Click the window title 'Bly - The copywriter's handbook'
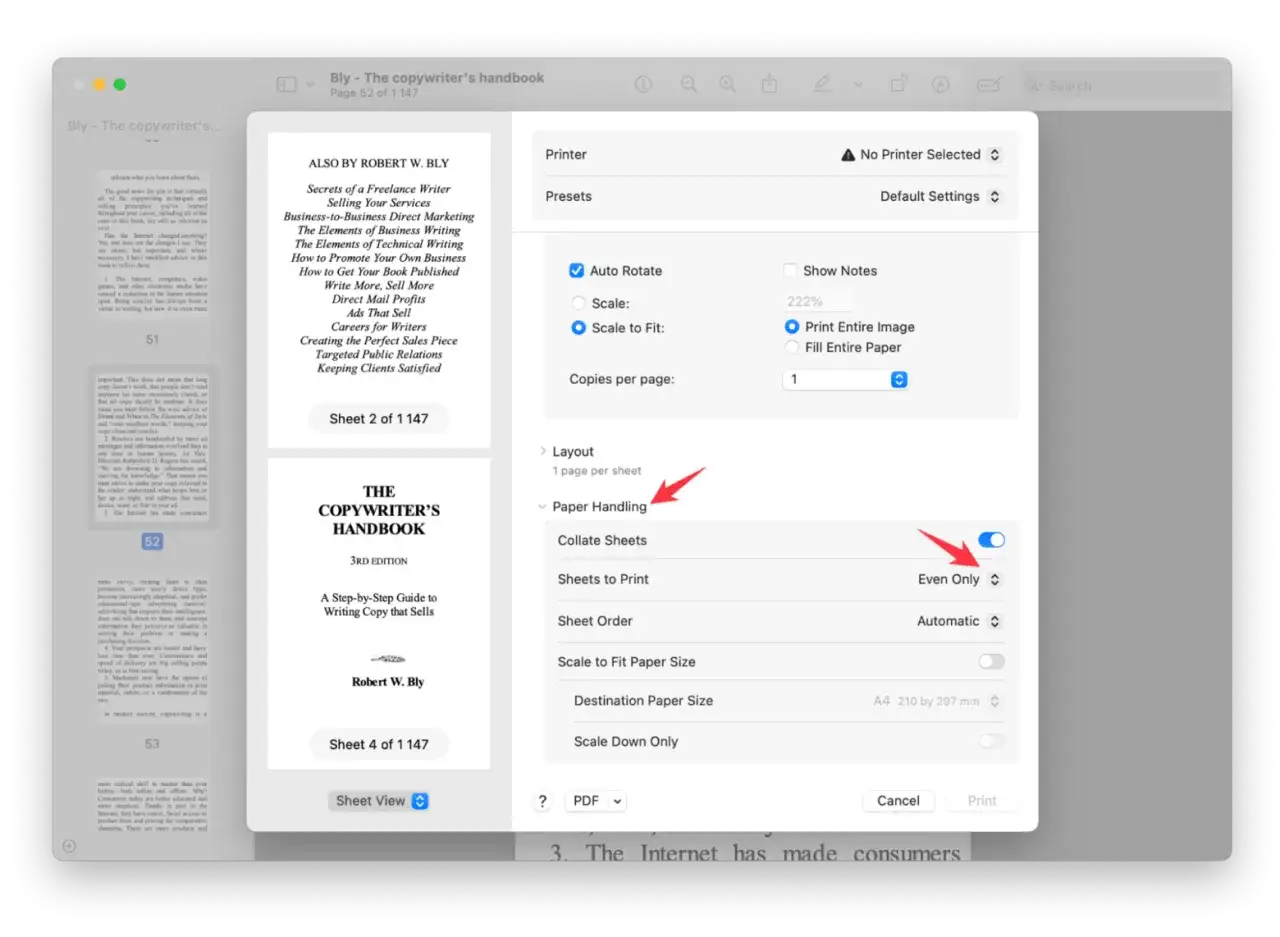 tap(437, 78)
